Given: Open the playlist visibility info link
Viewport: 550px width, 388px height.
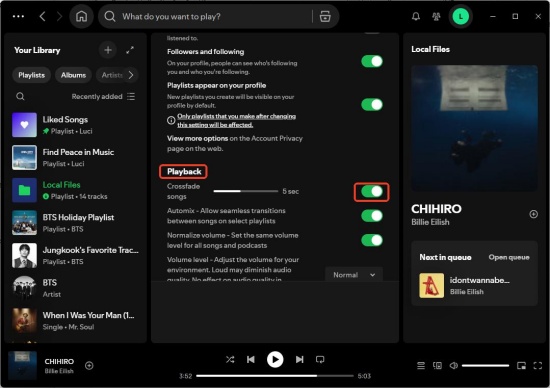Looking at the screenshot, I should [x=236, y=120].
